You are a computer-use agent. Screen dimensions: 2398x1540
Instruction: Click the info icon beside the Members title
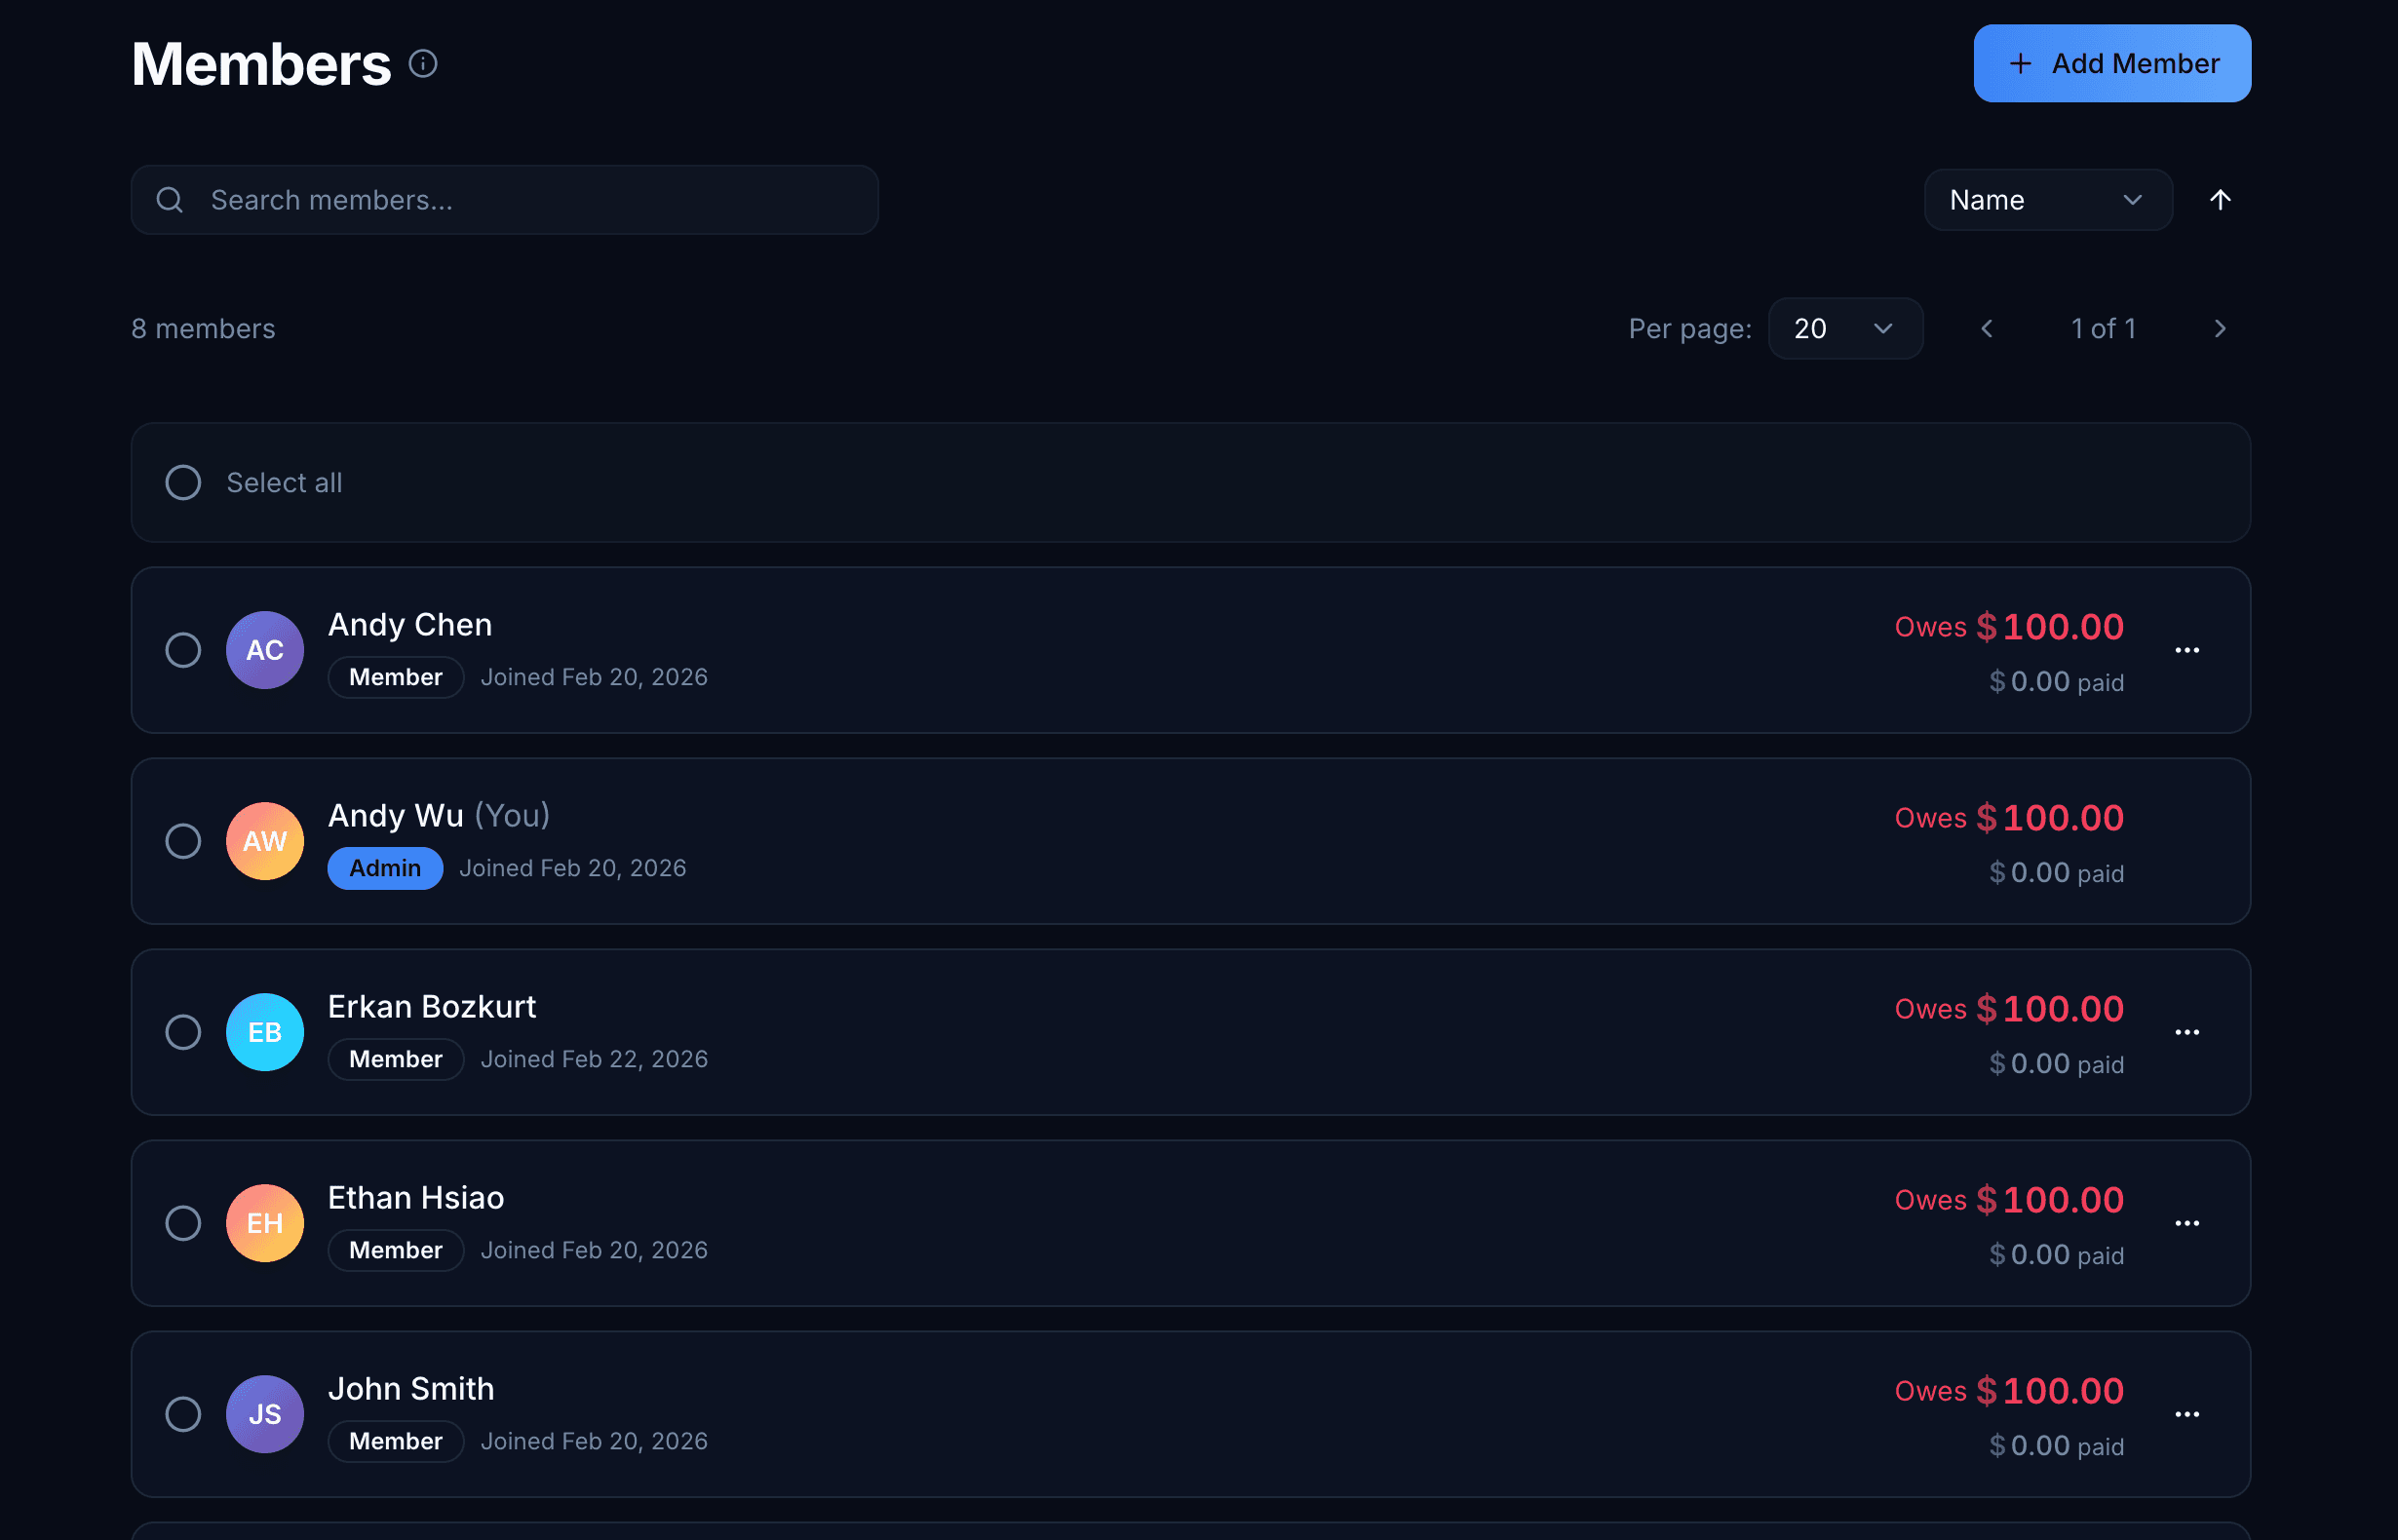click(424, 63)
